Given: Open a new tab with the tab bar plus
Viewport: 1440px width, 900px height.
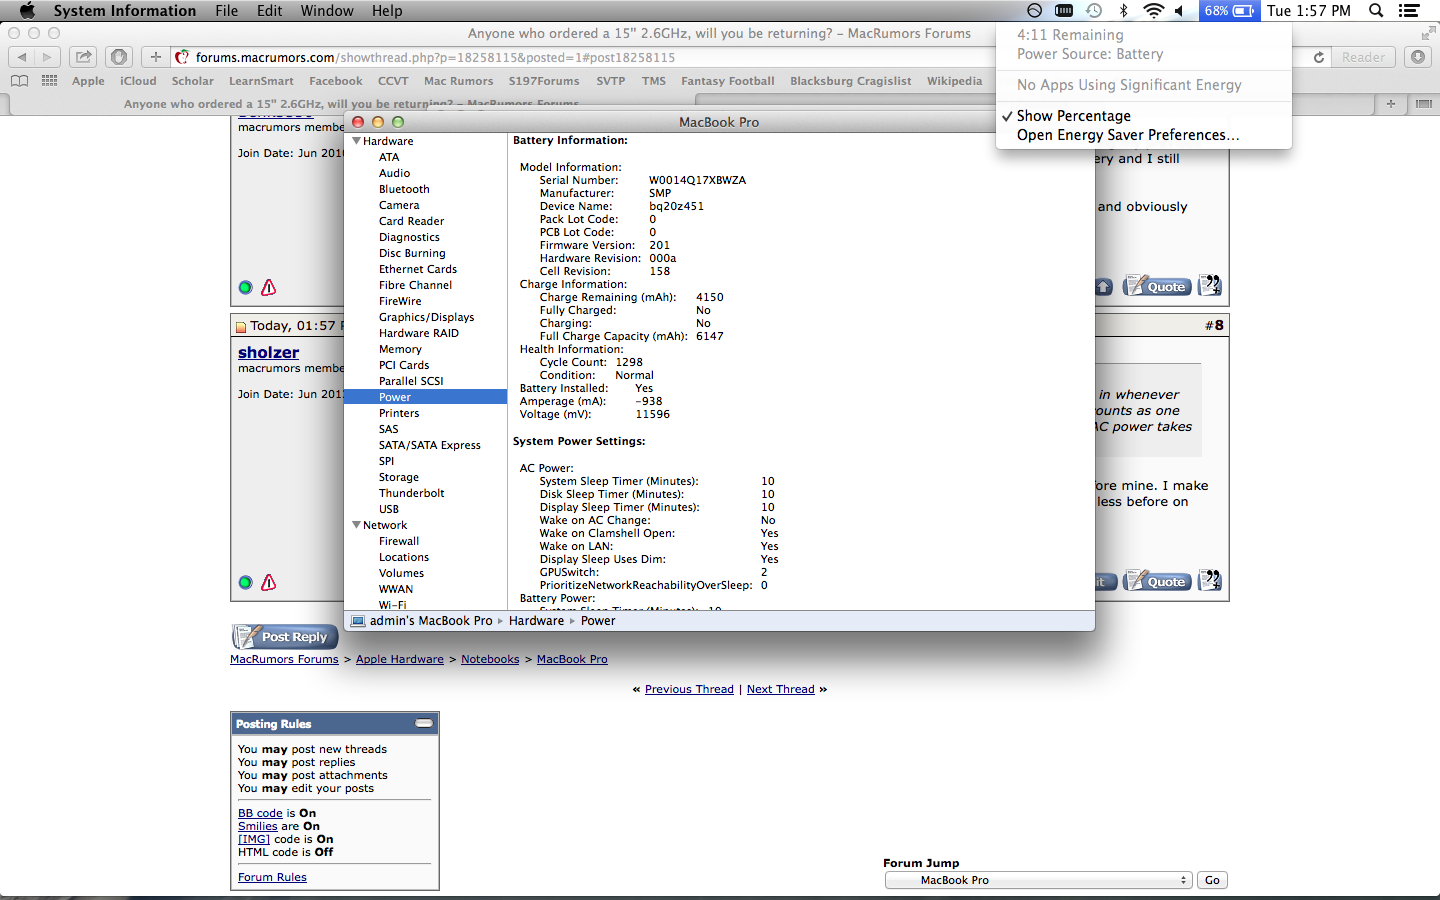Looking at the screenshot, I should pyautogui.click(x=1390, y=103).
